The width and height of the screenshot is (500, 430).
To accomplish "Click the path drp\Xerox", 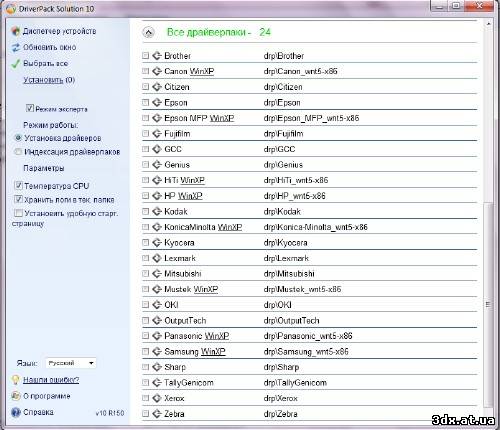I will [280, 398].
